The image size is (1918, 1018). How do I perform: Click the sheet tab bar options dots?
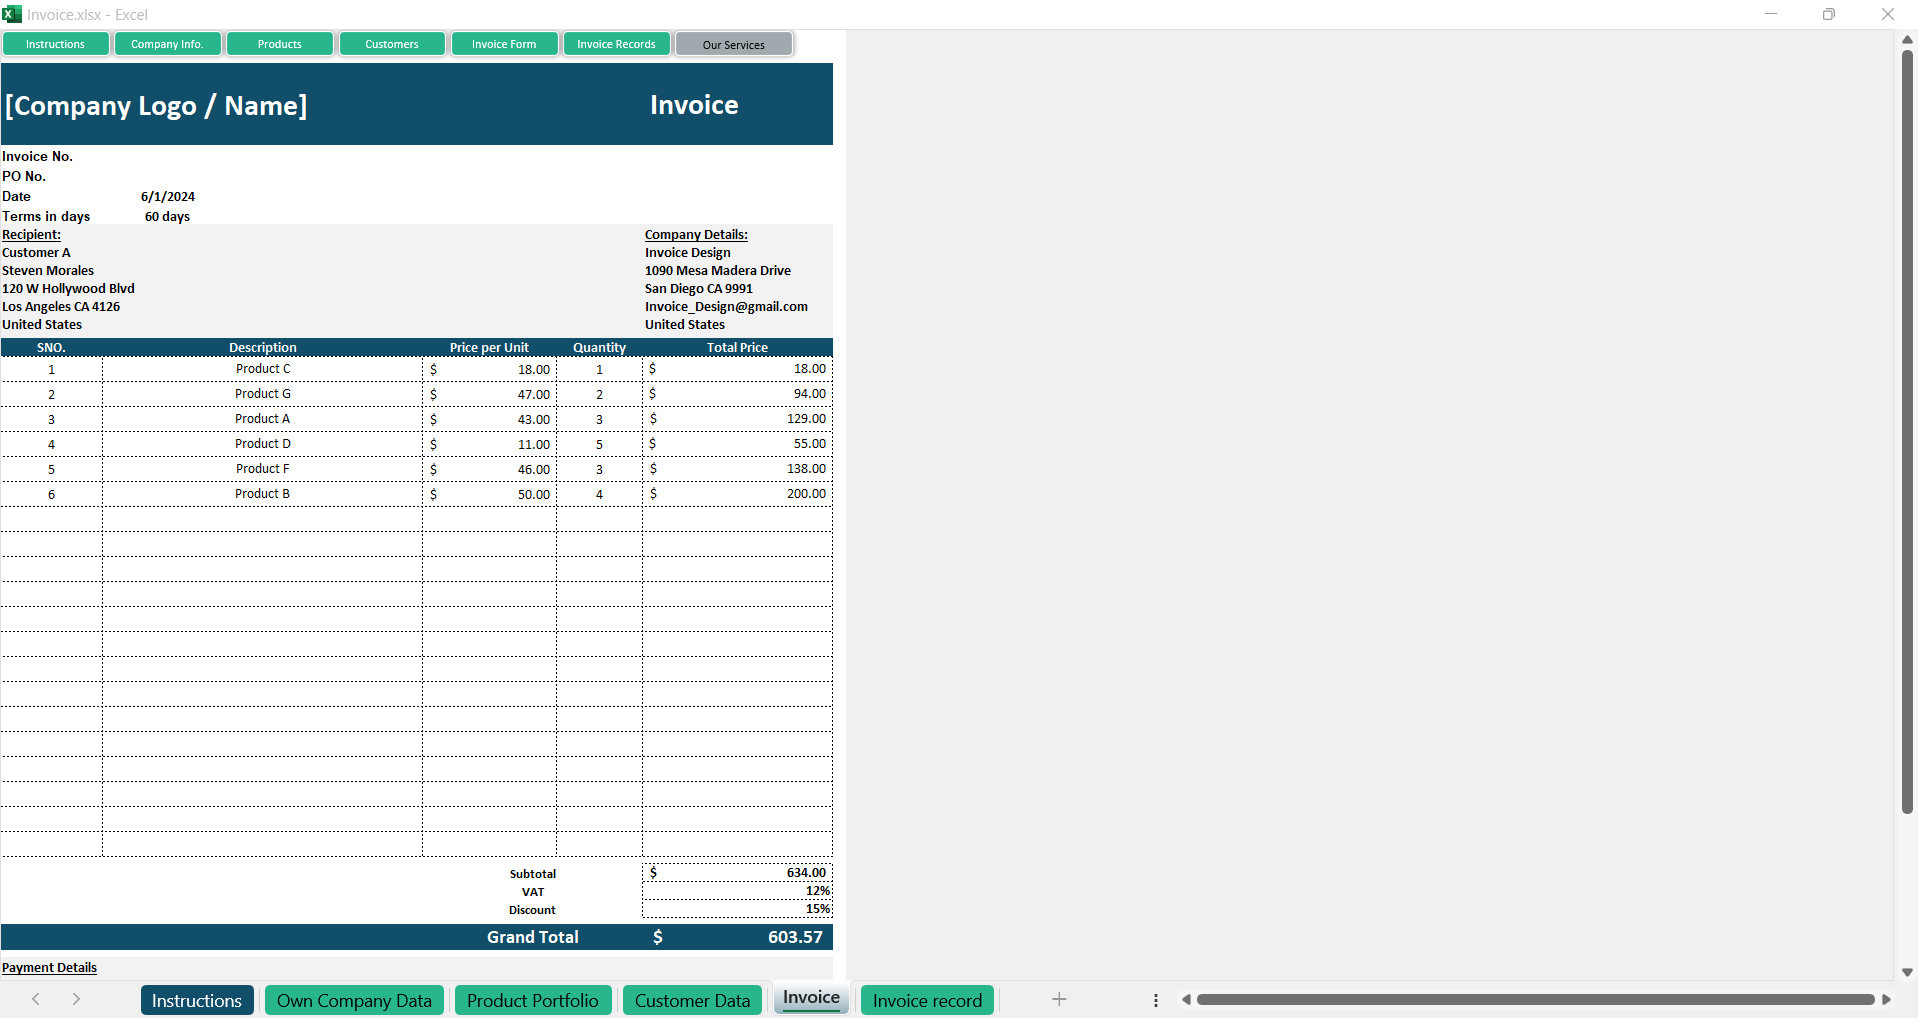pyautogui.click(x=1155, y=1000)
